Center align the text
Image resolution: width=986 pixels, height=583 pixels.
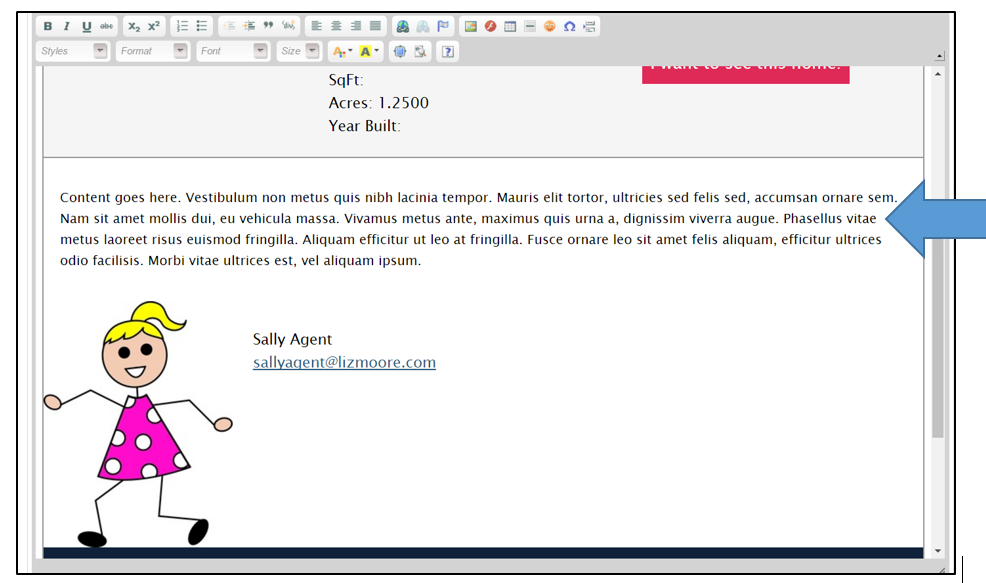(x=336, y=27)
